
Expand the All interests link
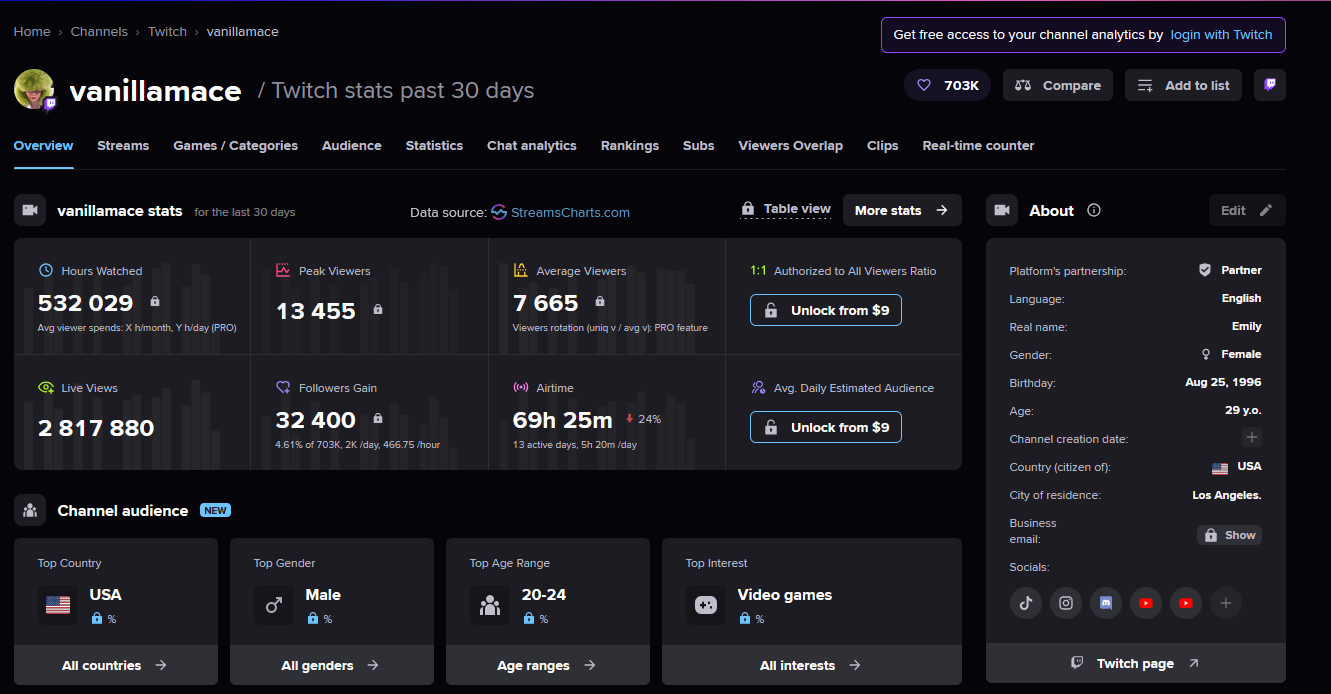point(811,665)
